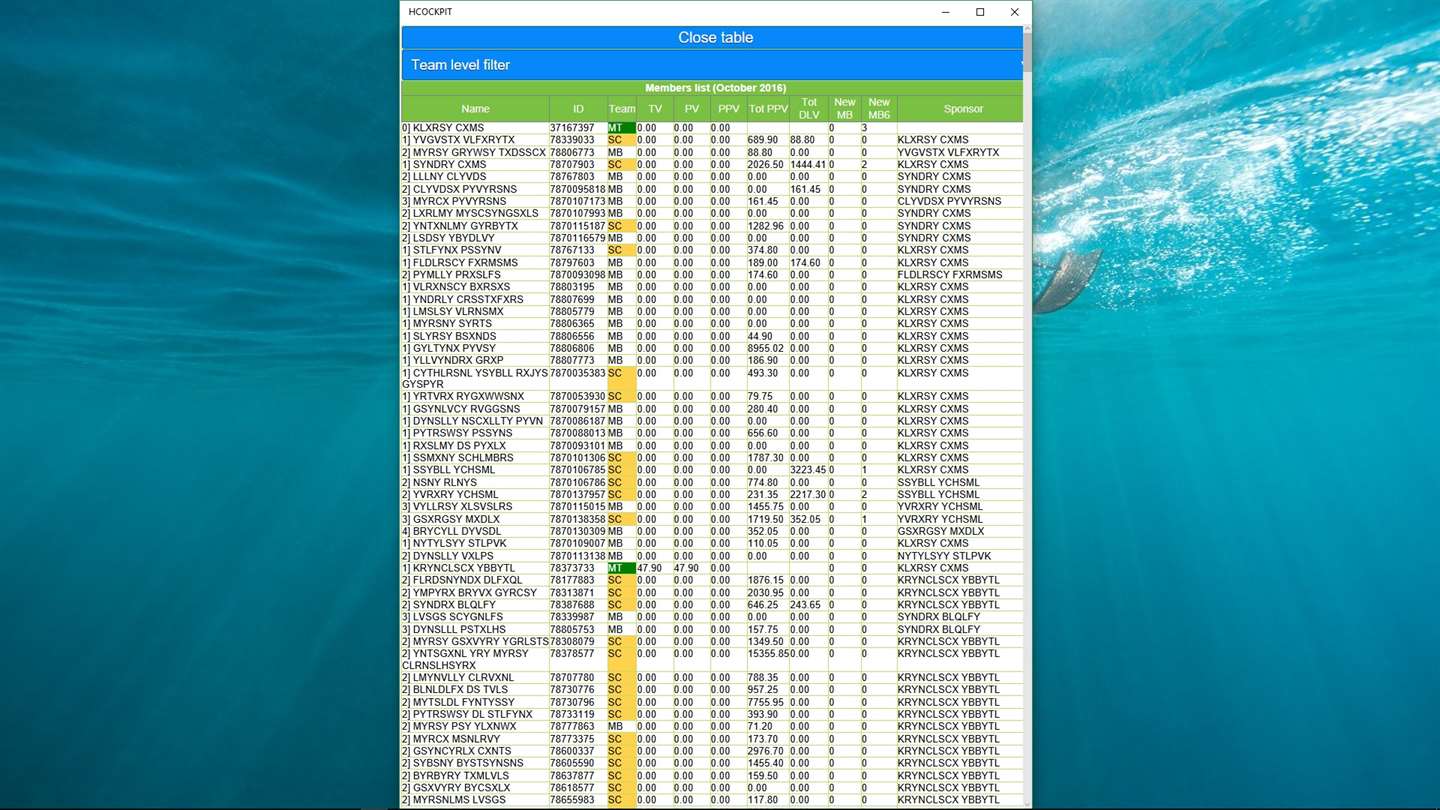1440x810 pixels.
Task: Select the name 2] LLLNY CLYVDS
Action: point(444,177)
